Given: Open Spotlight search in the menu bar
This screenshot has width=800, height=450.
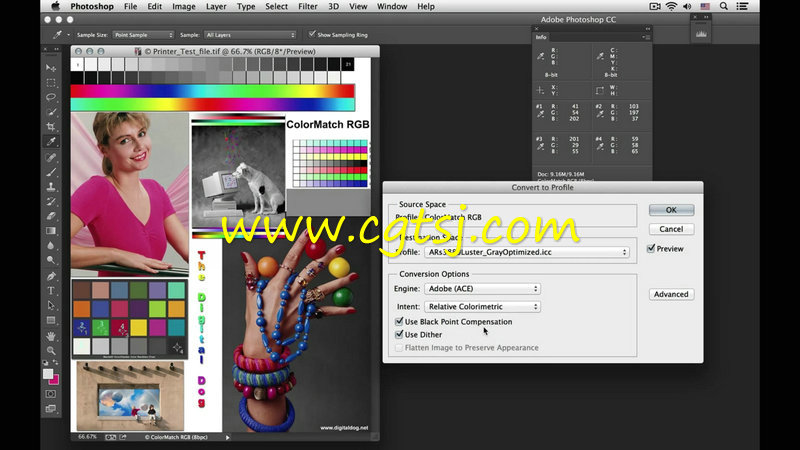Looking at the screenshot, I should click(723, 6).
